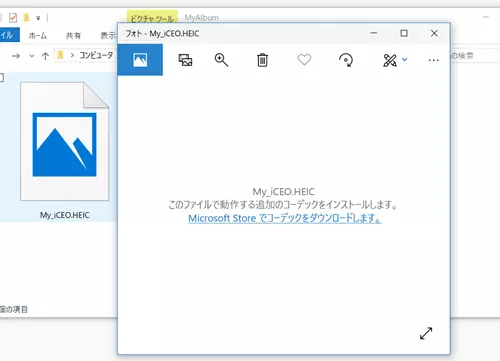This screenshot has height=361, width=500.
Task: Open the collection view in Photos
Action: [140, 60]
